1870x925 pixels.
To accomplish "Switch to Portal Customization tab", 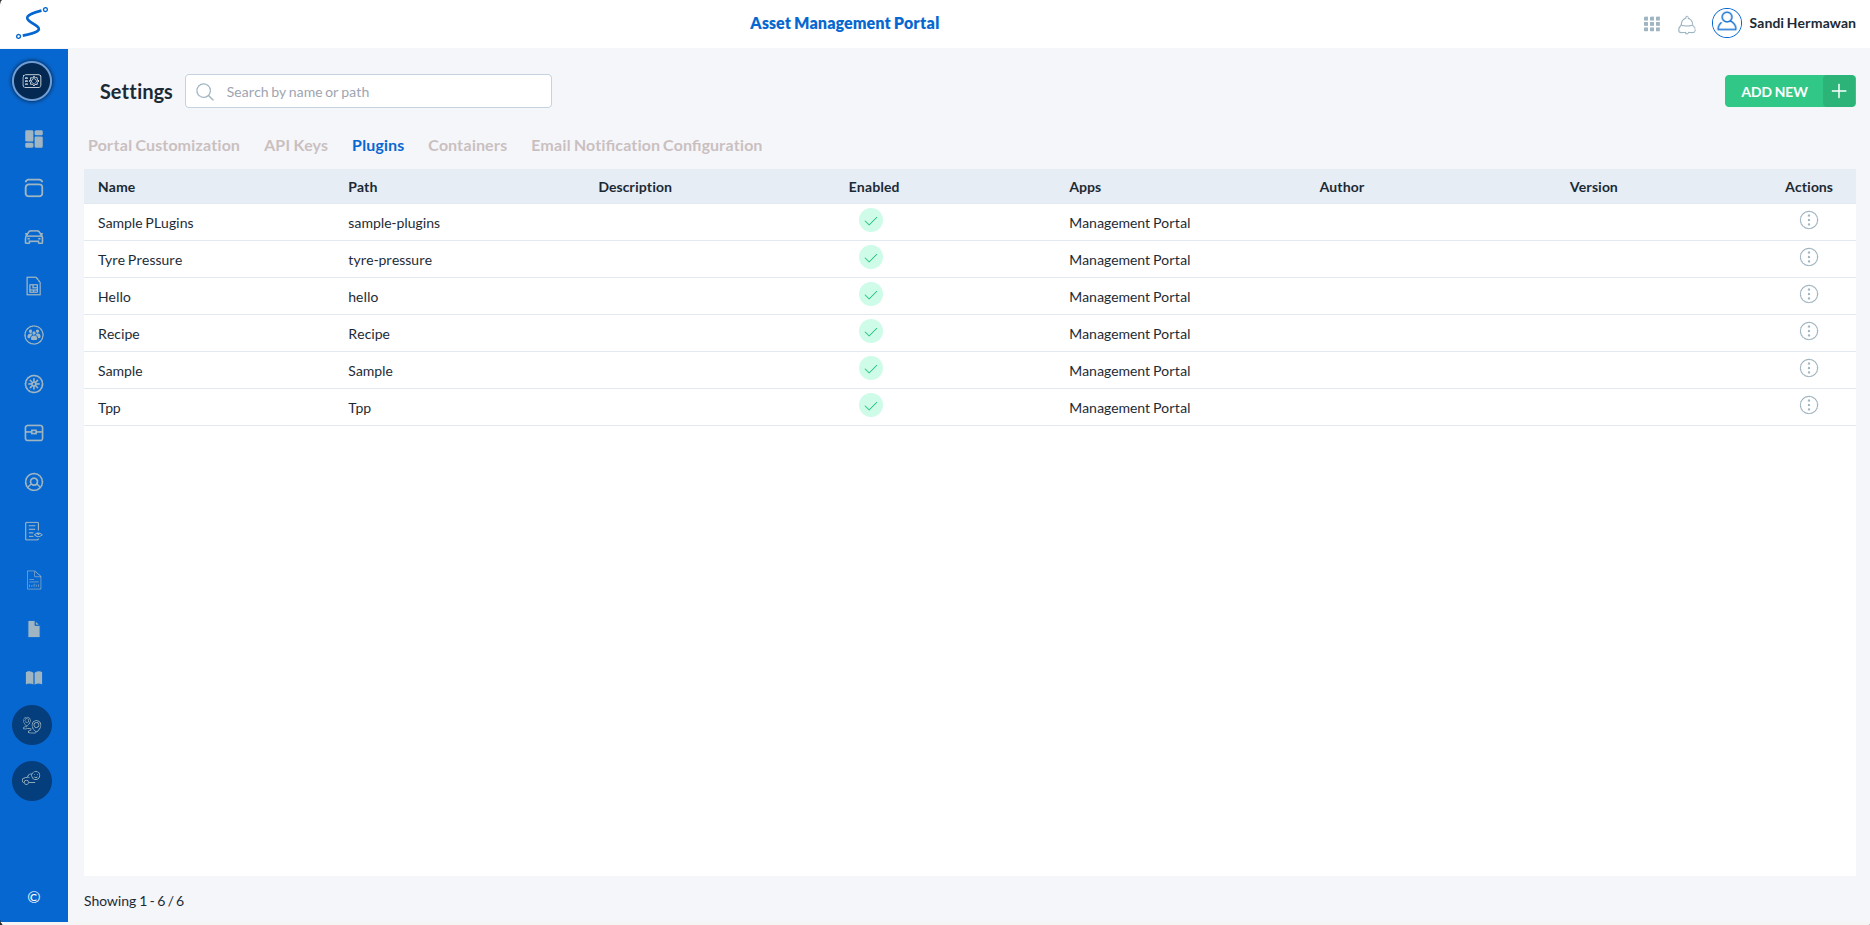I will click(x=164, y=146).
